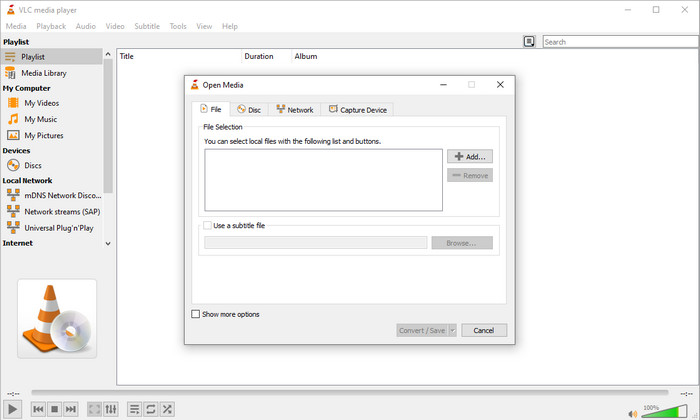700x420 pixels.
Task: Sort playlist by Title column
Action: 179,56
